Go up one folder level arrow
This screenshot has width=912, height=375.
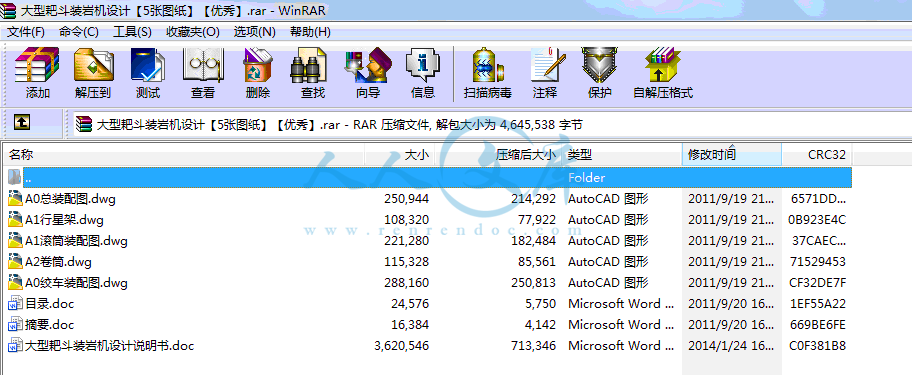(22, 122)
